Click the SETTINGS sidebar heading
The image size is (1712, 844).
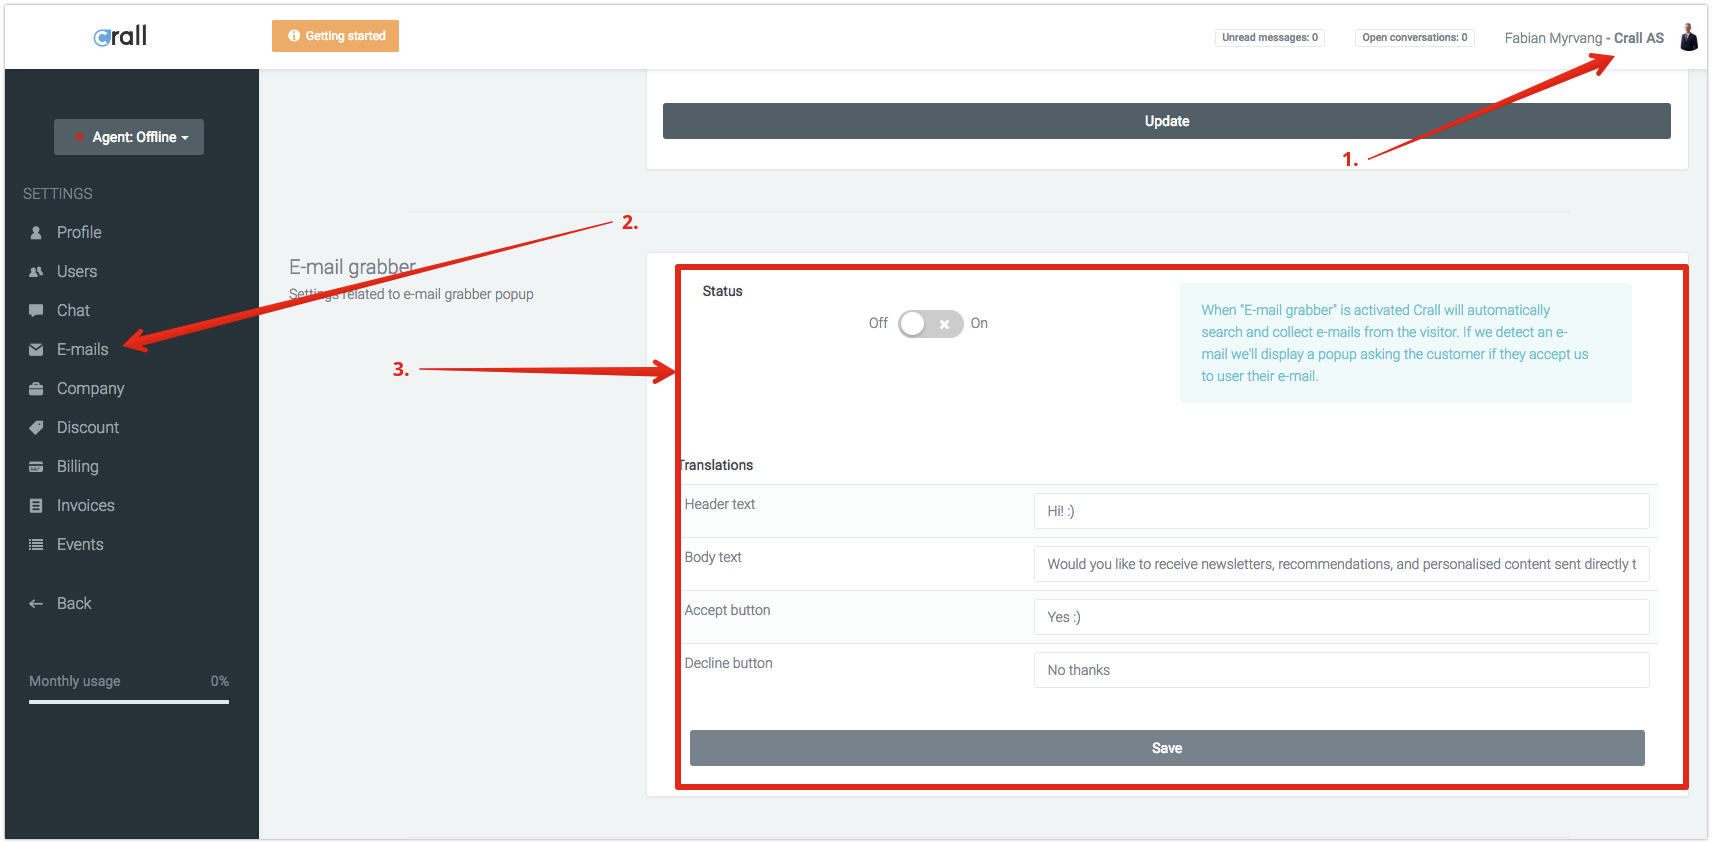click(x=58, y=194)
